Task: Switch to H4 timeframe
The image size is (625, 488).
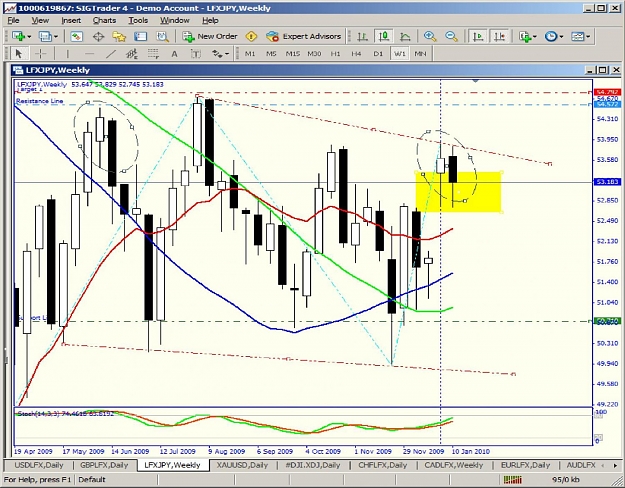Action: (356, 53)
